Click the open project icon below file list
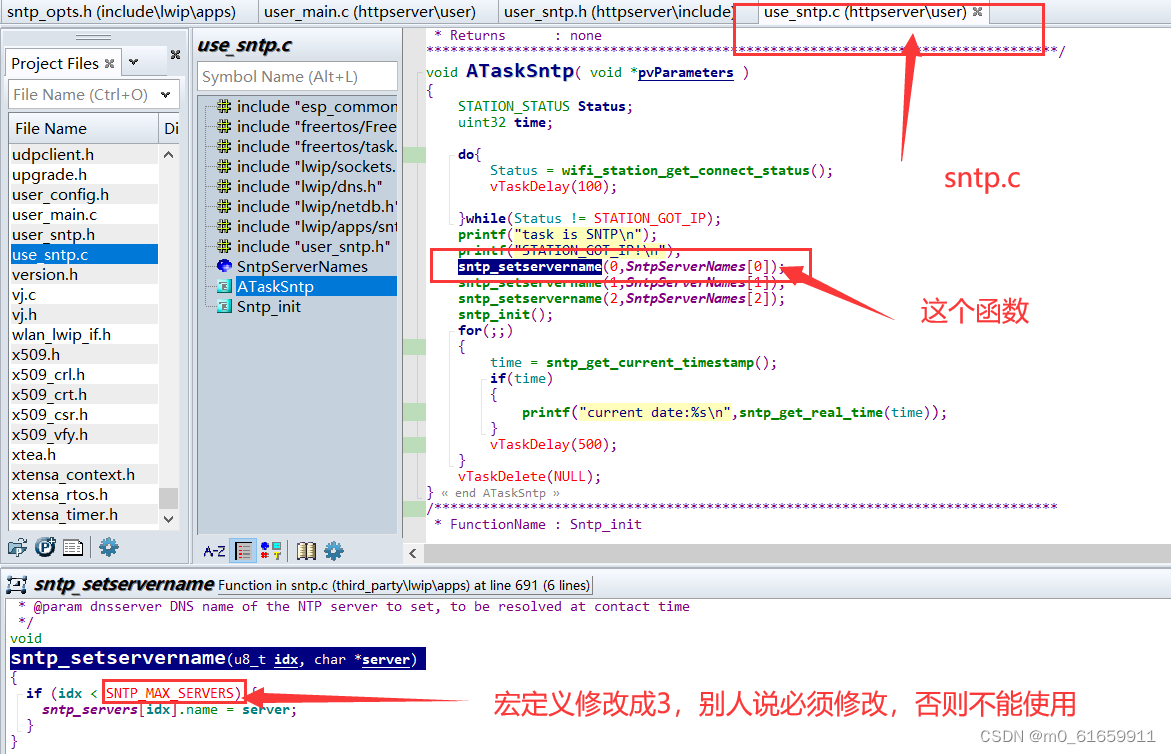This screenshot has height=754, width=1171. 16,547
